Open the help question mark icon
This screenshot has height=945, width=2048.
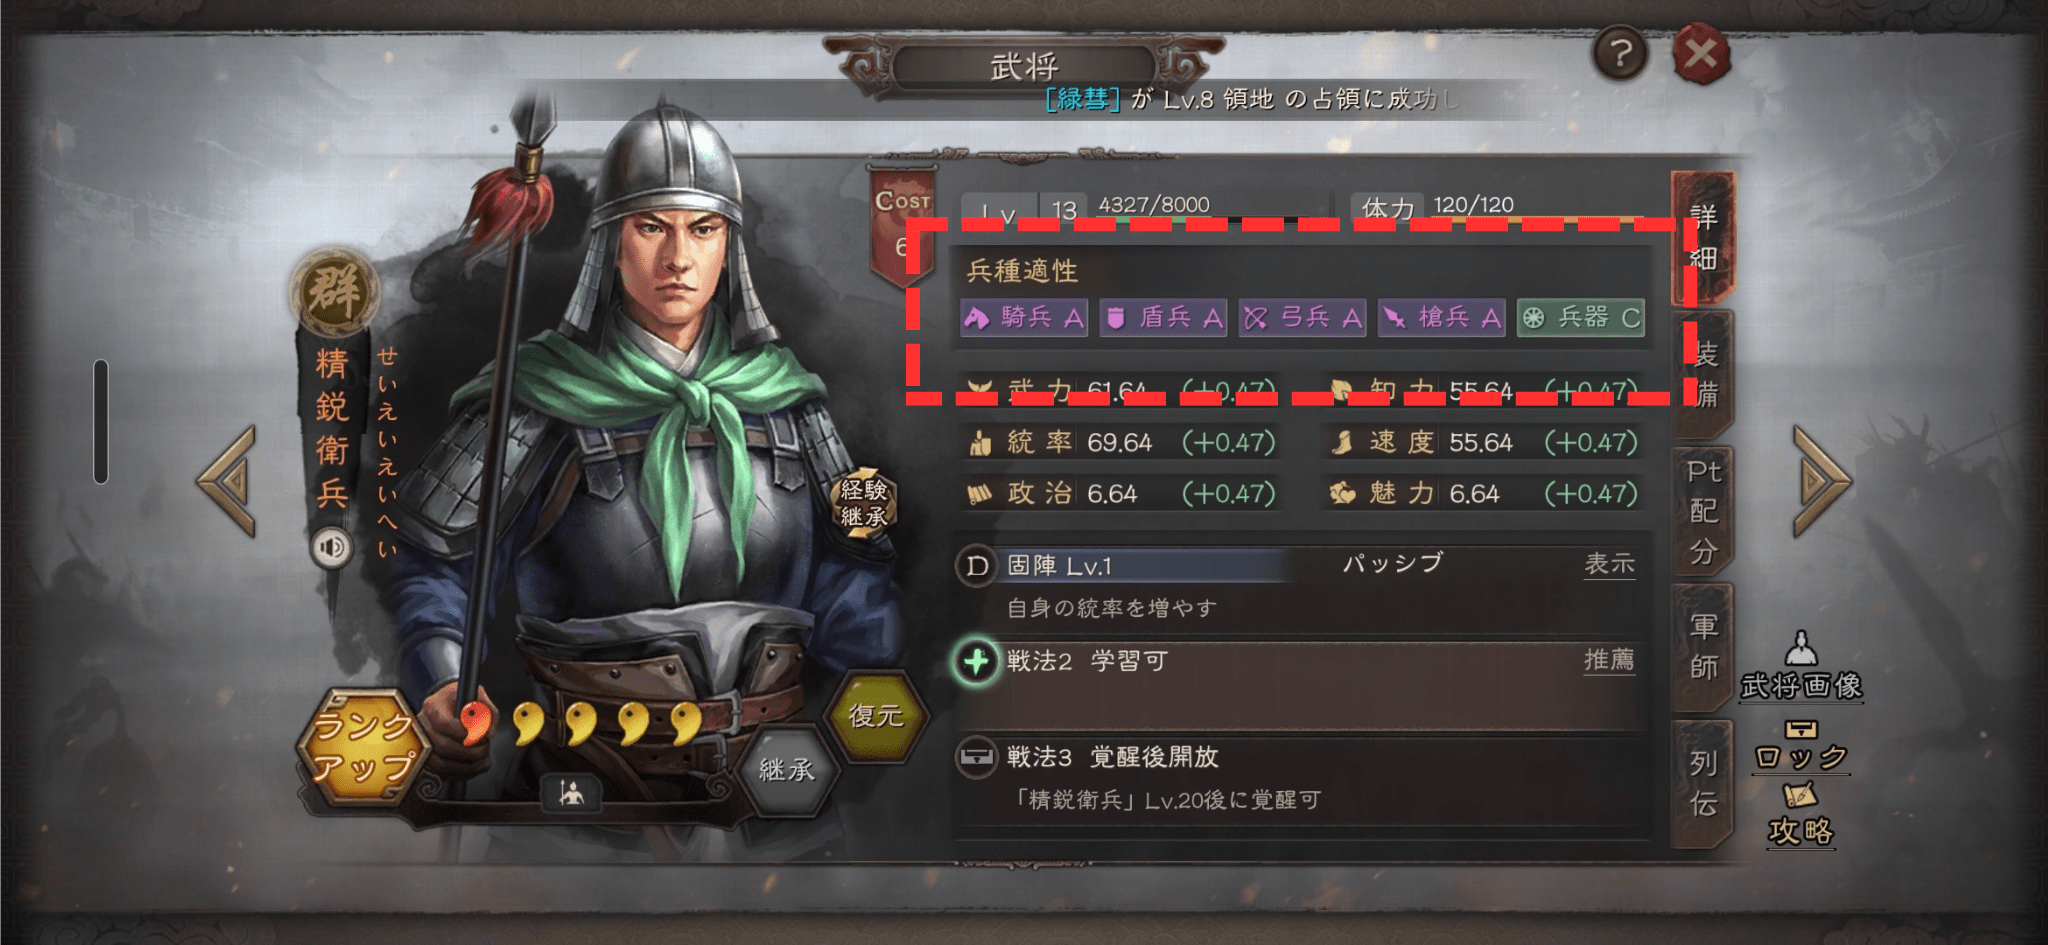[1620, 53]
